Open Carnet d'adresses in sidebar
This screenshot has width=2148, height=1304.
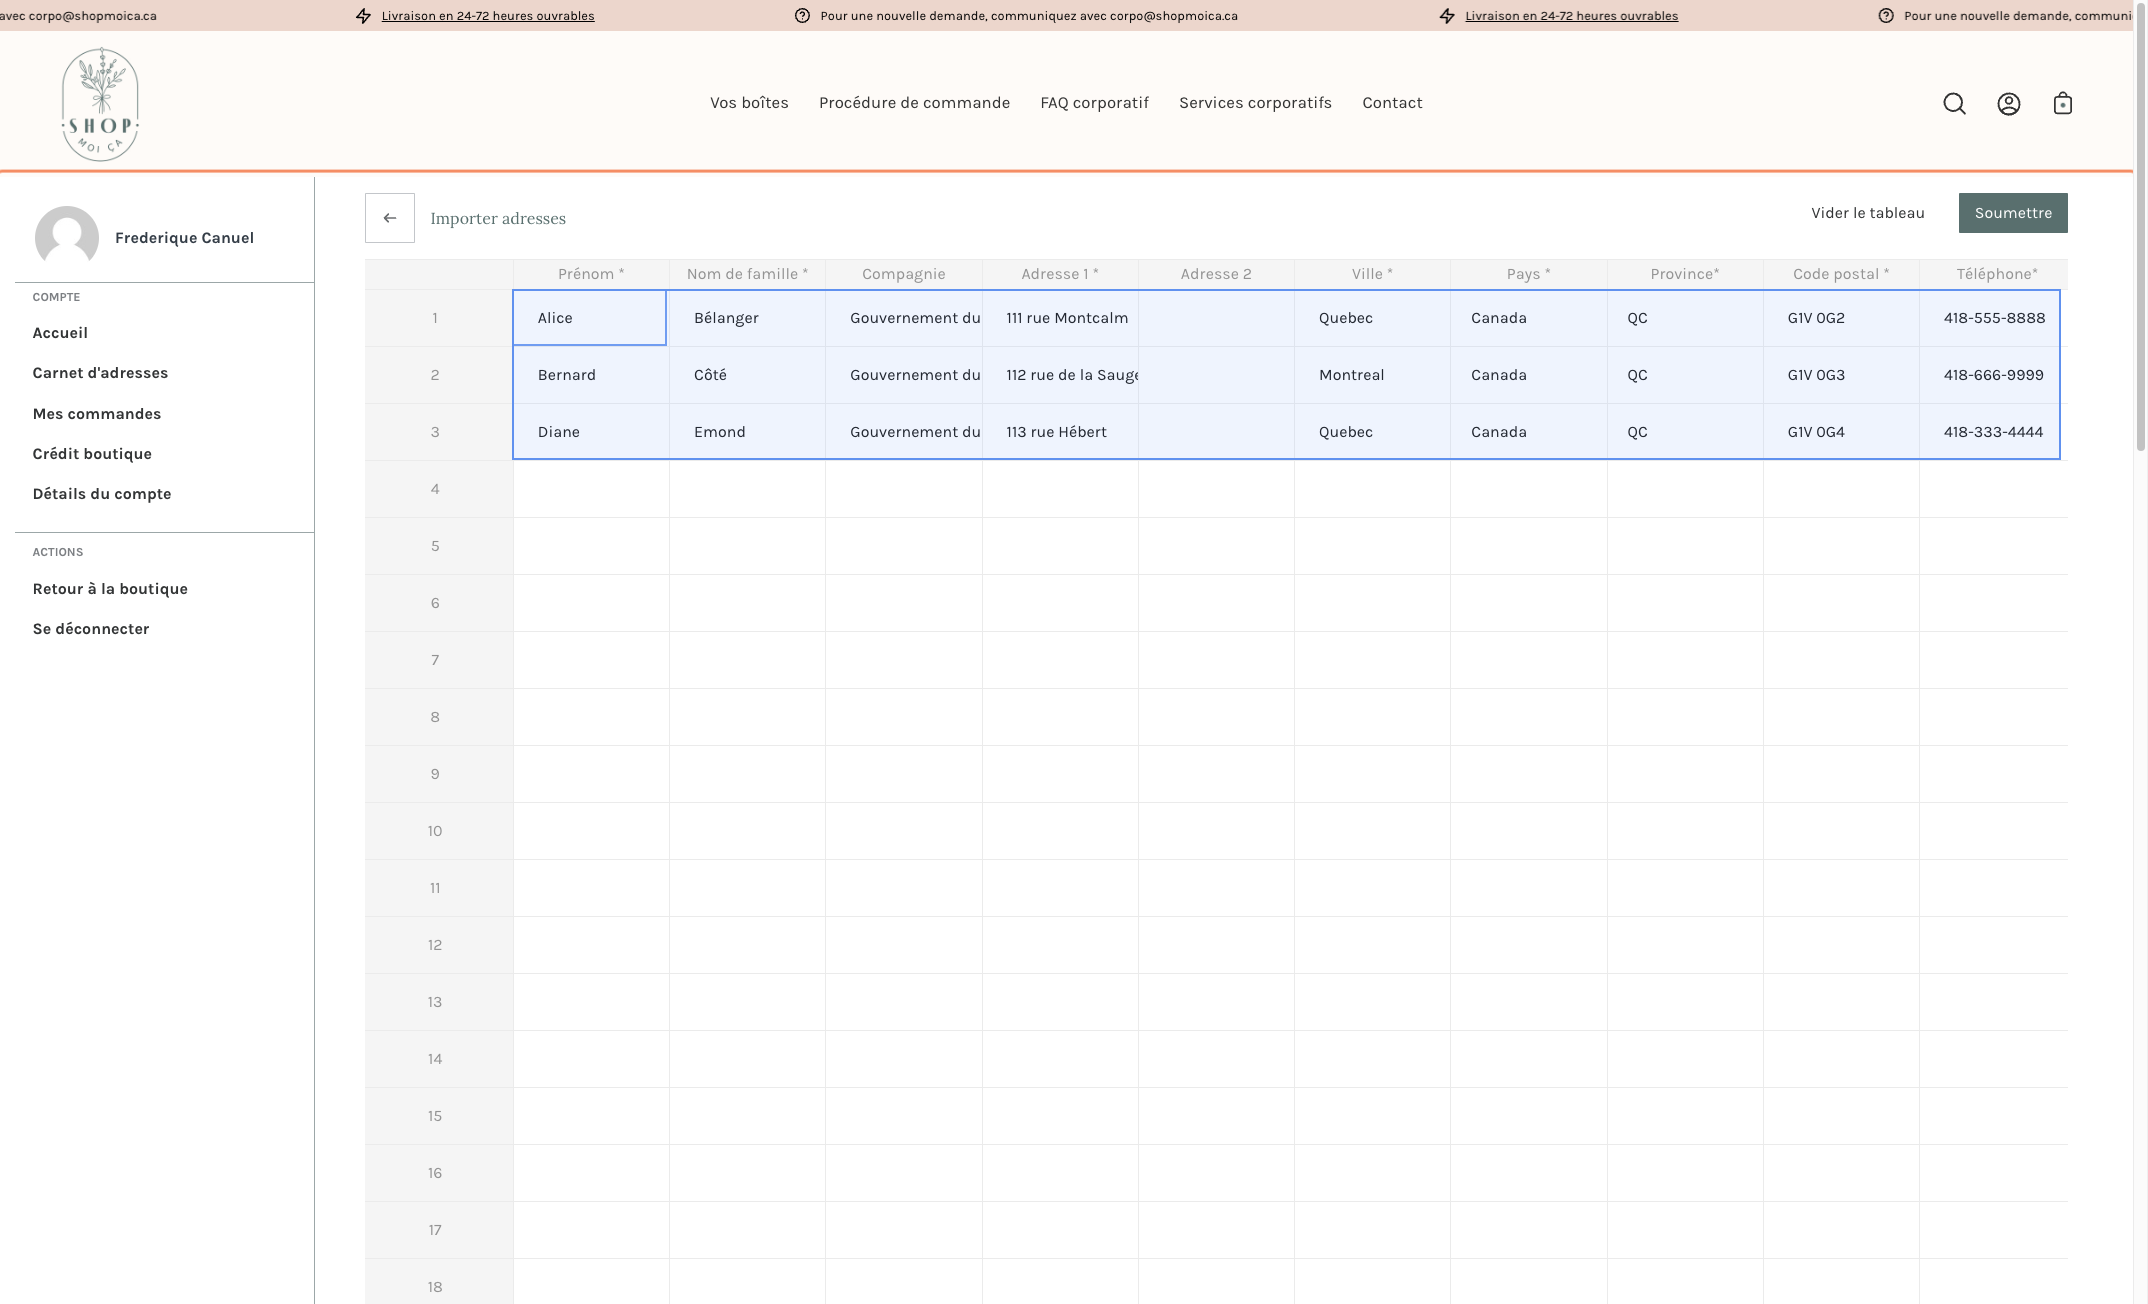[x=100, y=373]
